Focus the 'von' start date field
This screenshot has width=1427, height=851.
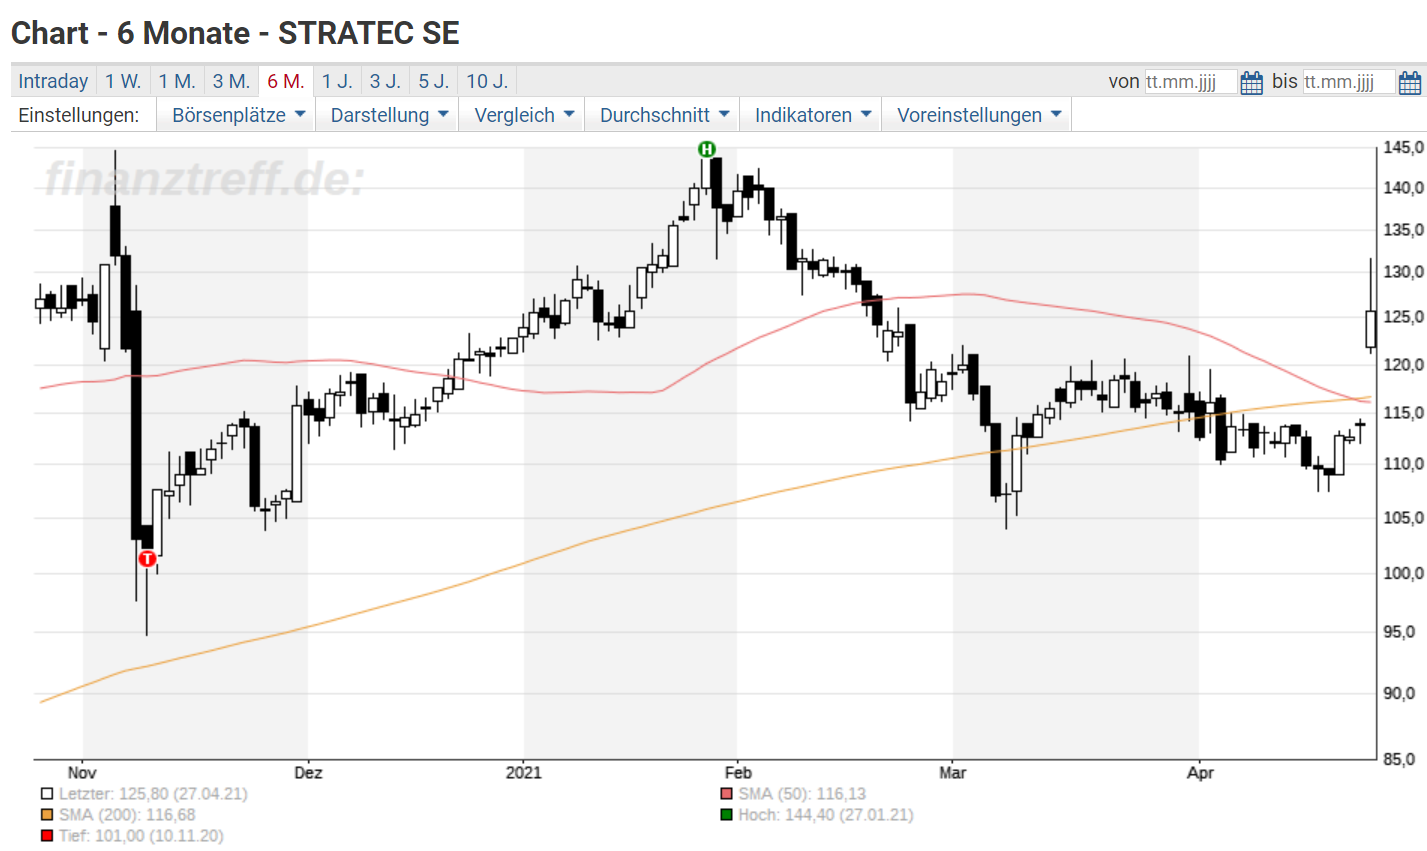tap(1191, 82)
